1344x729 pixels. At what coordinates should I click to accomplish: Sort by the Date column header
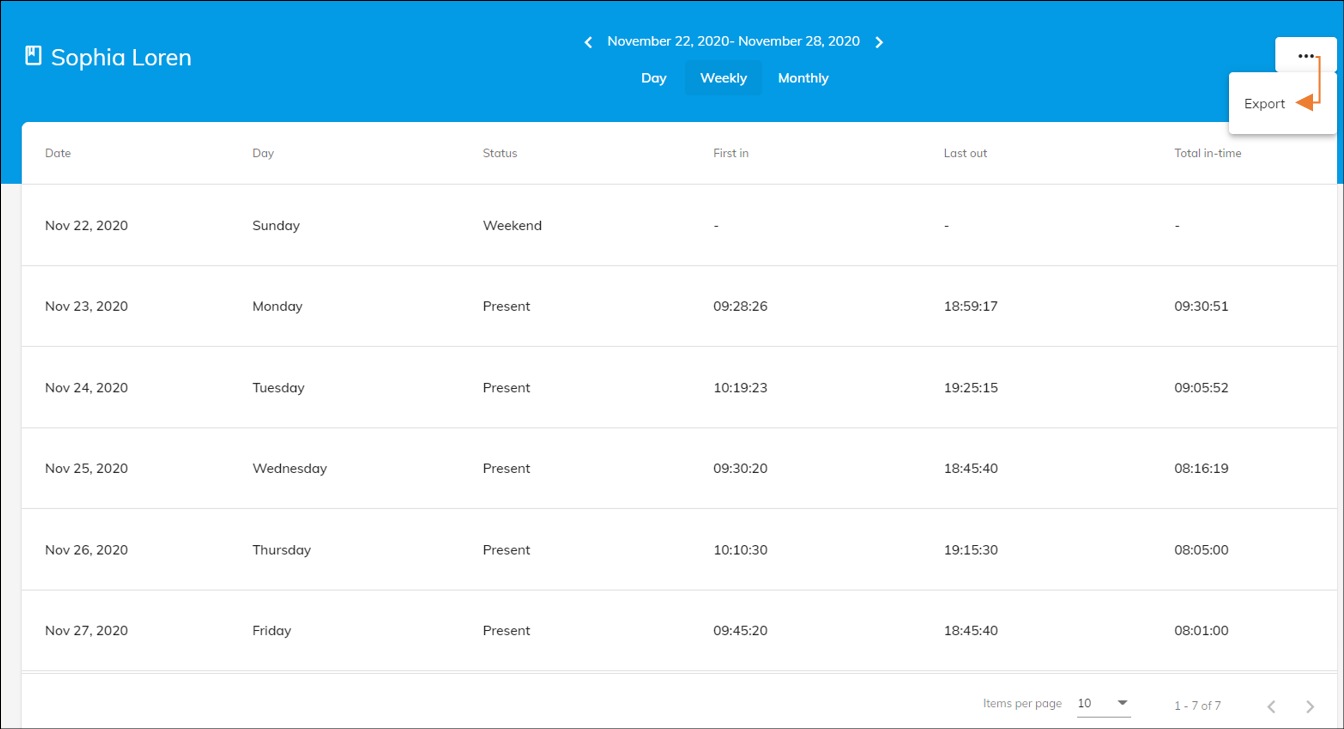(x=58, y=153)
